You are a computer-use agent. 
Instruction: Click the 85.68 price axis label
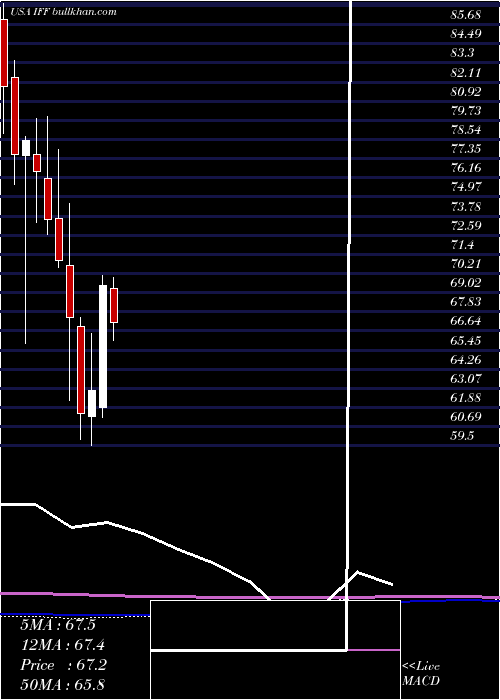click(466, 15)
